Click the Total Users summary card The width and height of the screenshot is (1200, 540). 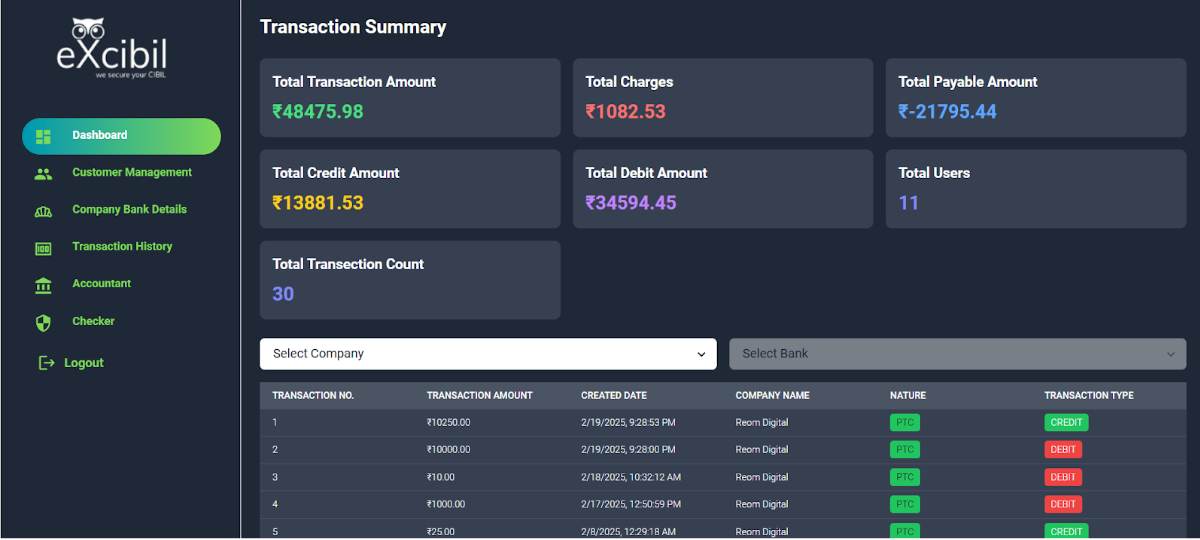[1036, 188]
